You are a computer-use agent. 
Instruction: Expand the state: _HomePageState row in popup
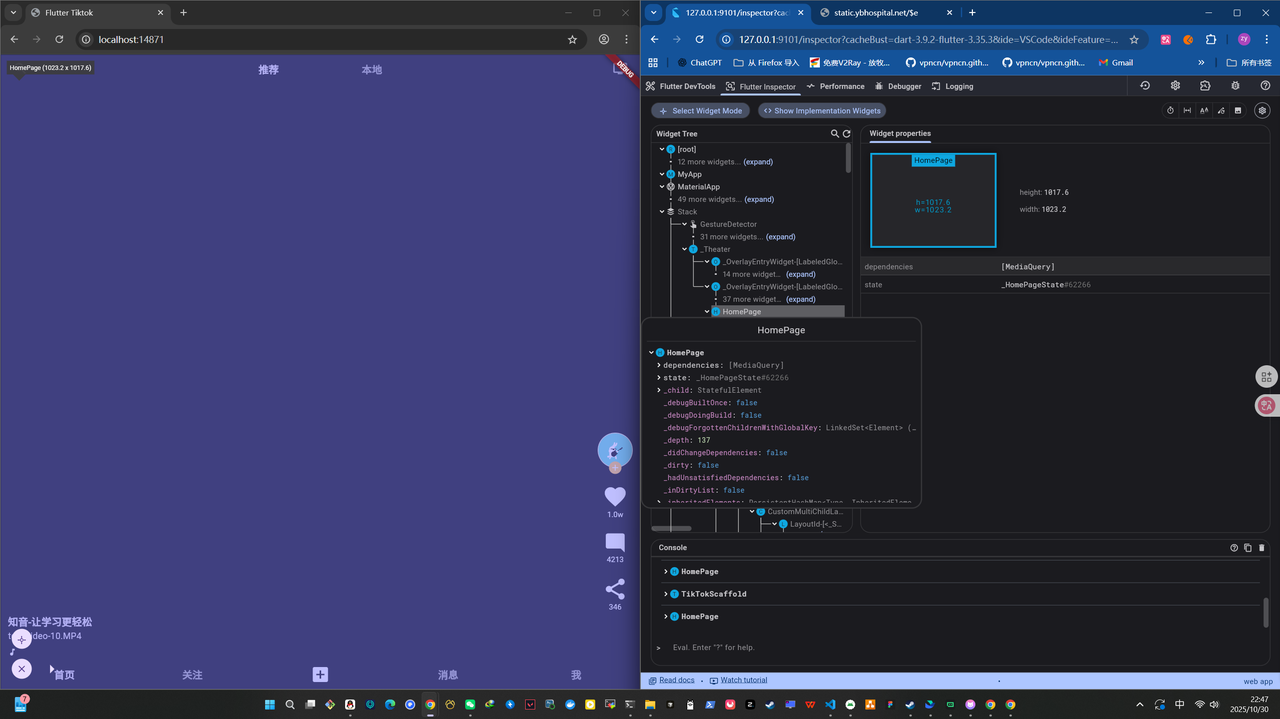659,378
